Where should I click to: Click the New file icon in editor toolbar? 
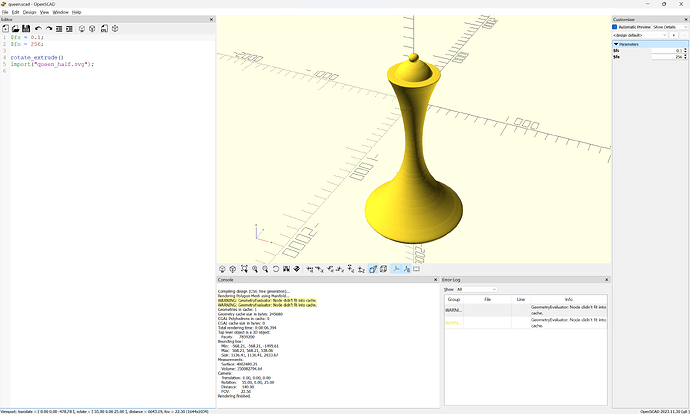6,28
